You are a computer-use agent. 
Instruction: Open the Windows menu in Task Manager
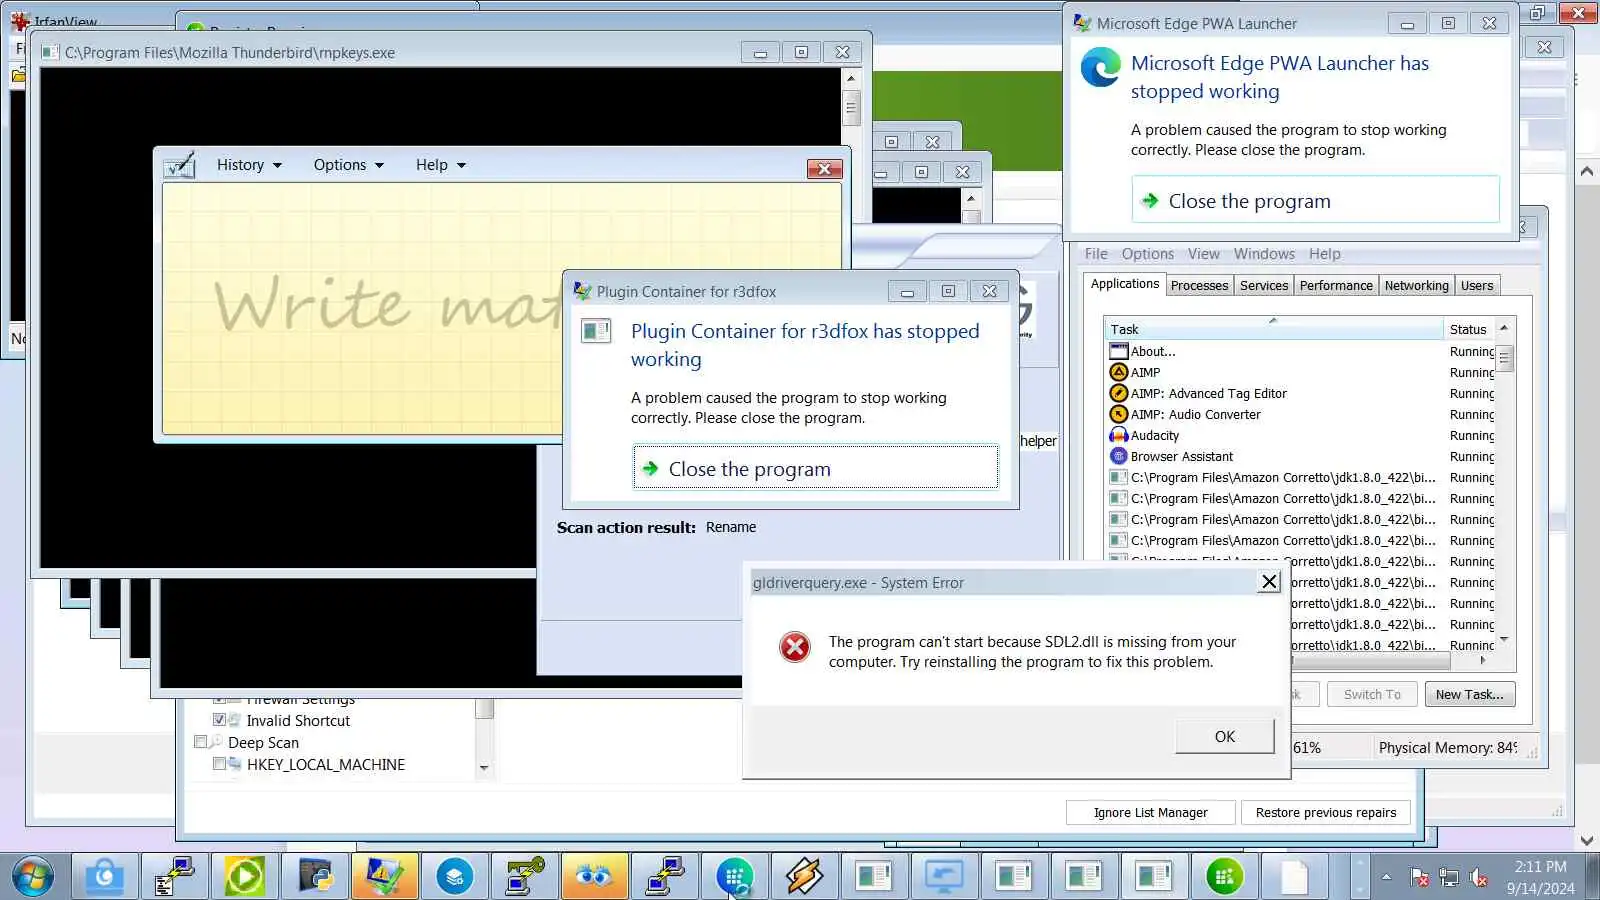pos(1264,254)
